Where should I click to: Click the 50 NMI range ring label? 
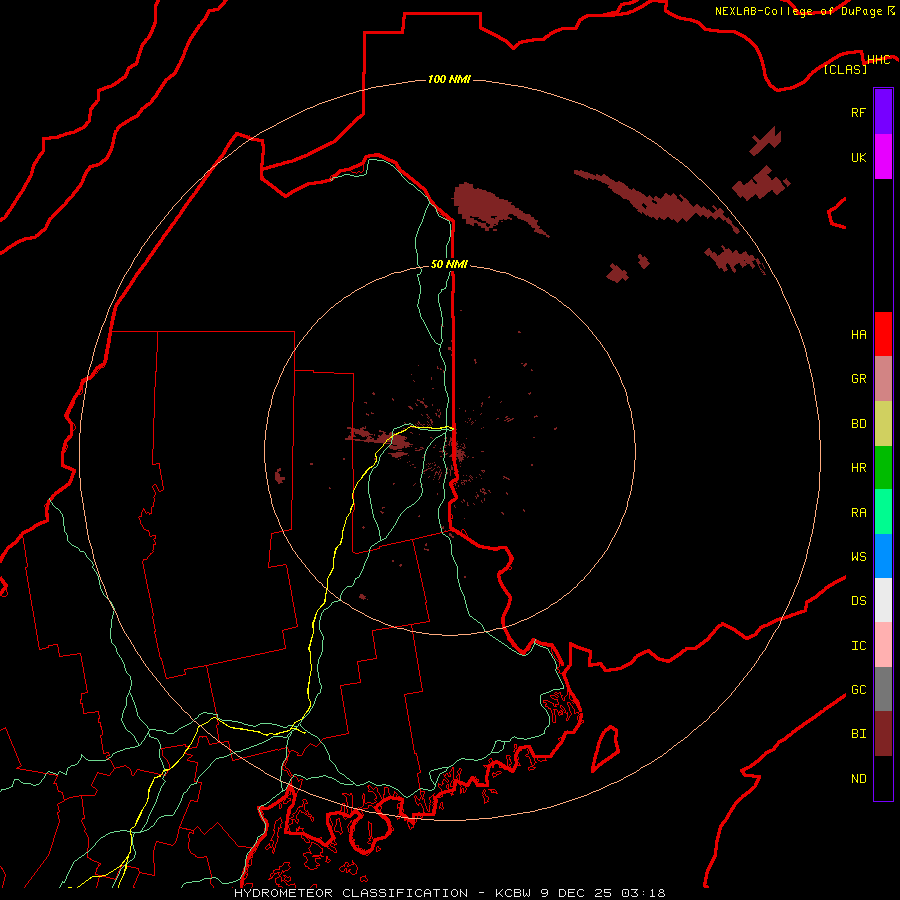[x=449, y=264]
